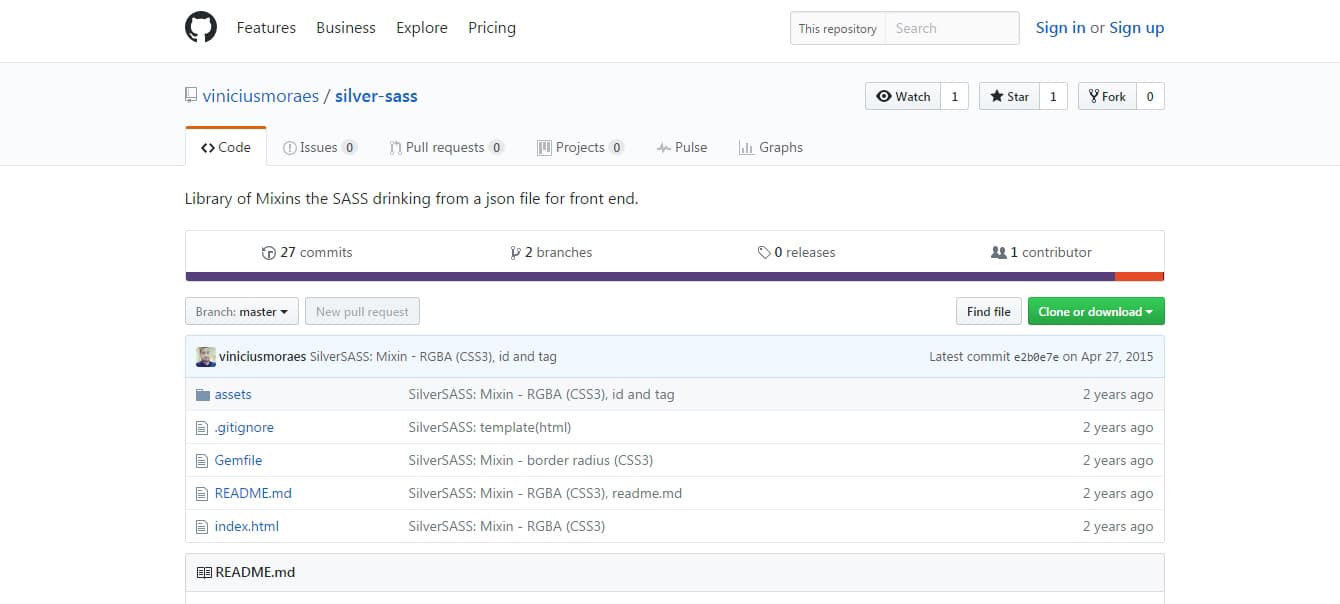Click the repository book icon beside viniciusmoraes
The image size is (1340, 604).
191,96
